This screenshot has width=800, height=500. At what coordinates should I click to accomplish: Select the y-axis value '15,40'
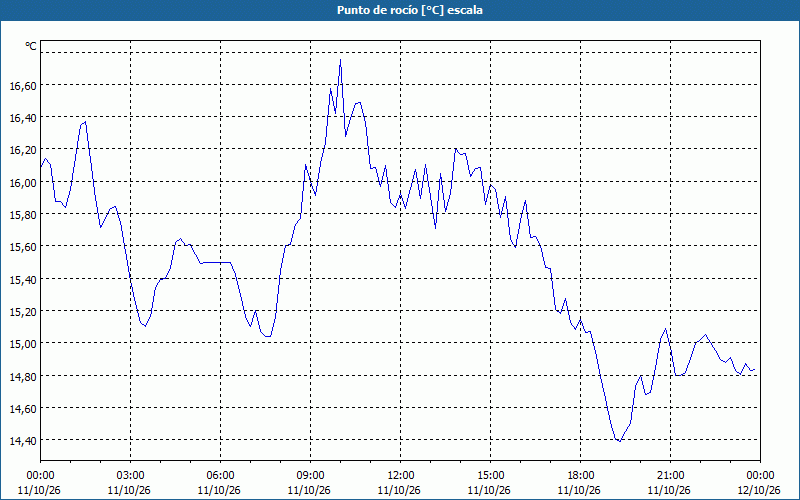[x=23, y=280]
